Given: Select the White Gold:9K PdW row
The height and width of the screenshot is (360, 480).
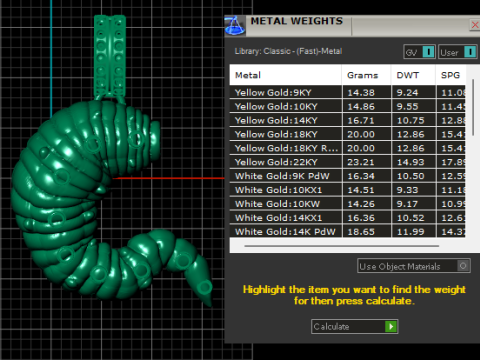Looking at the screenshot, I should coord(348,176).
